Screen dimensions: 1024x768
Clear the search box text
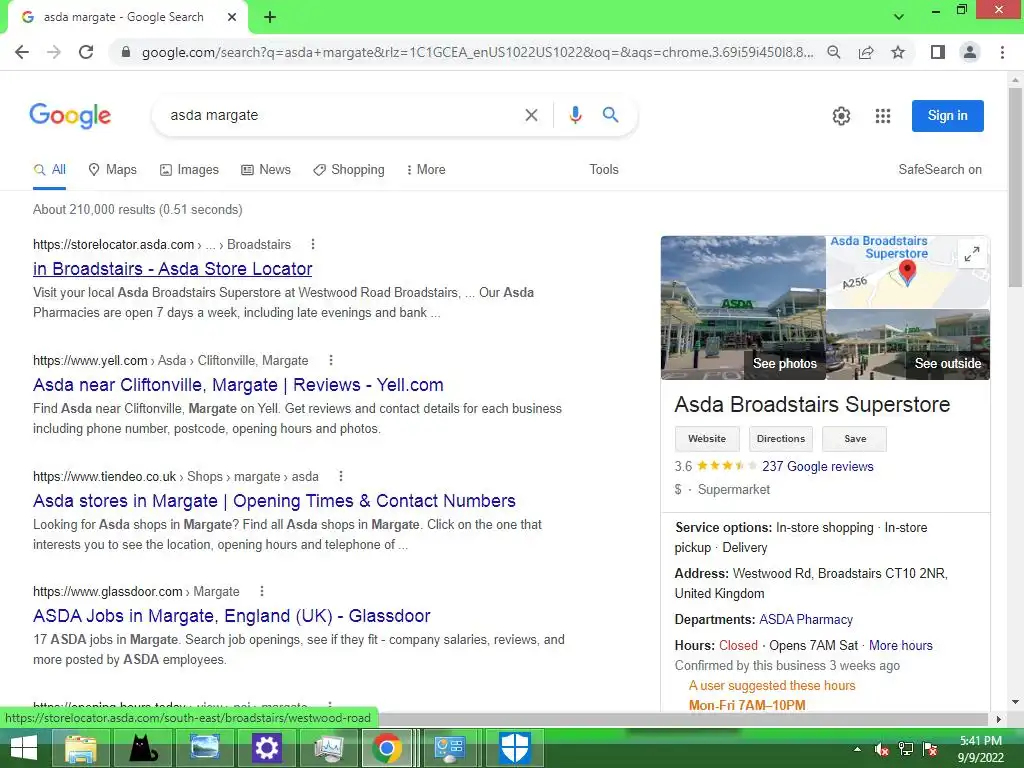point(532,115)
